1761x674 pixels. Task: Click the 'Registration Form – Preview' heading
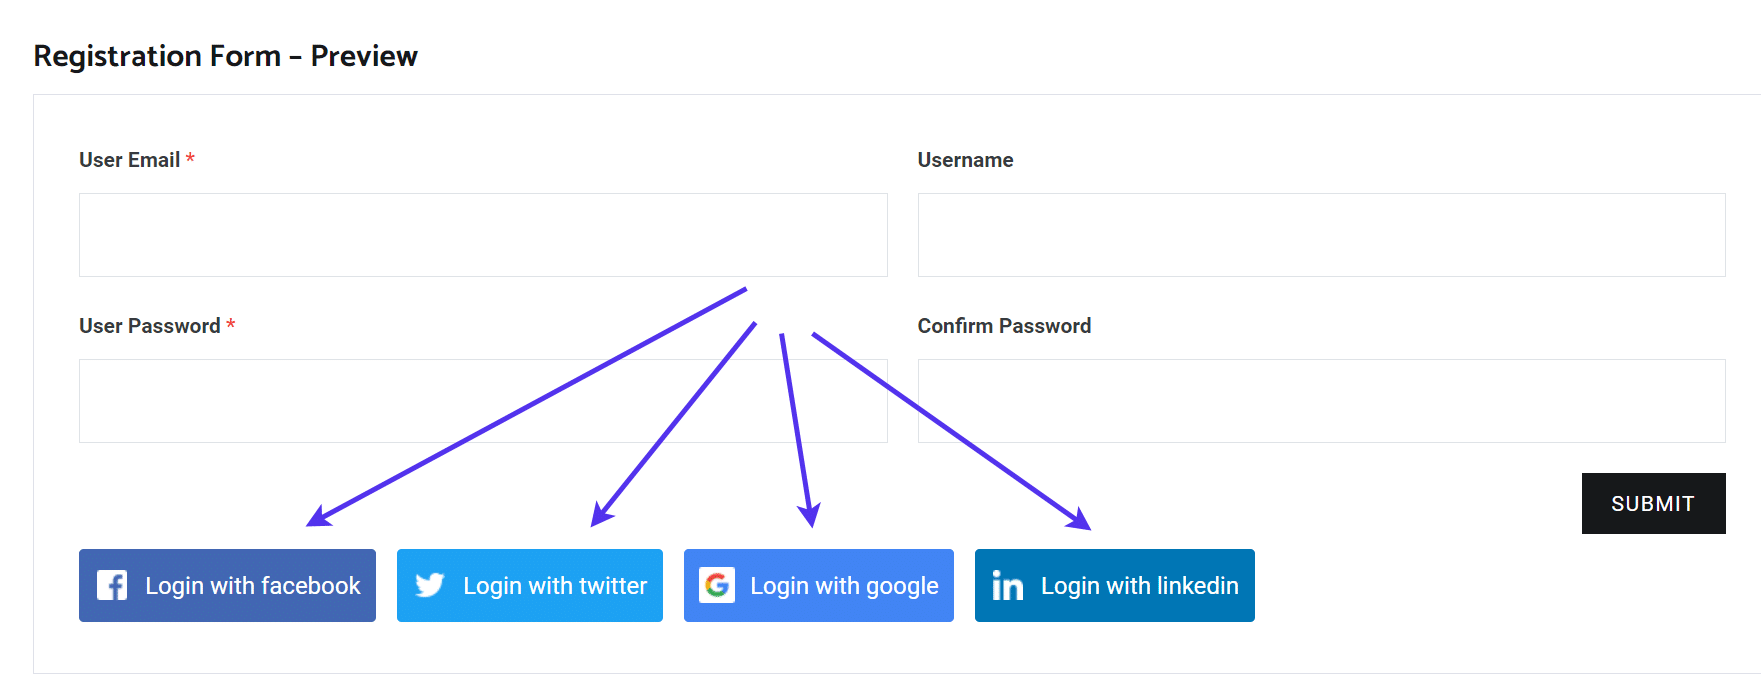click(225, 56)
